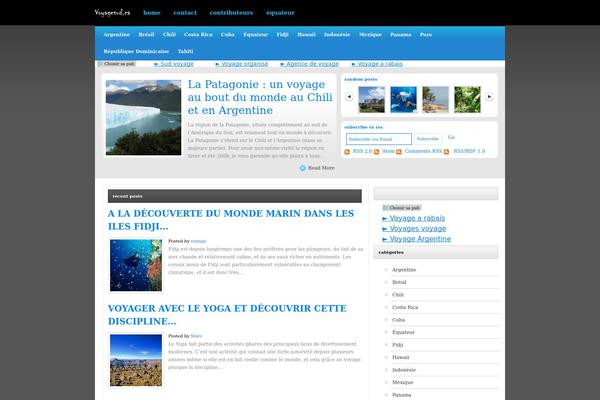This screenshot has height=400, width=600.
Task: Open the beach tree random post thumbnail
Action: click(x=435, y=100)
